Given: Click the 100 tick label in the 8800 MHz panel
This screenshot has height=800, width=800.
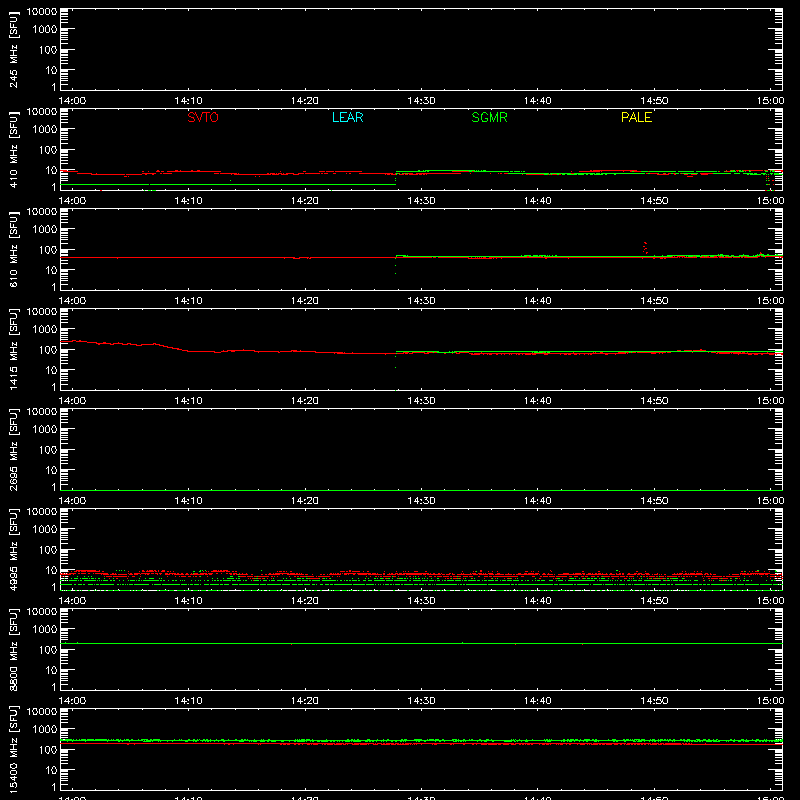Looking at the screenshot, I should tap(48, 650).
